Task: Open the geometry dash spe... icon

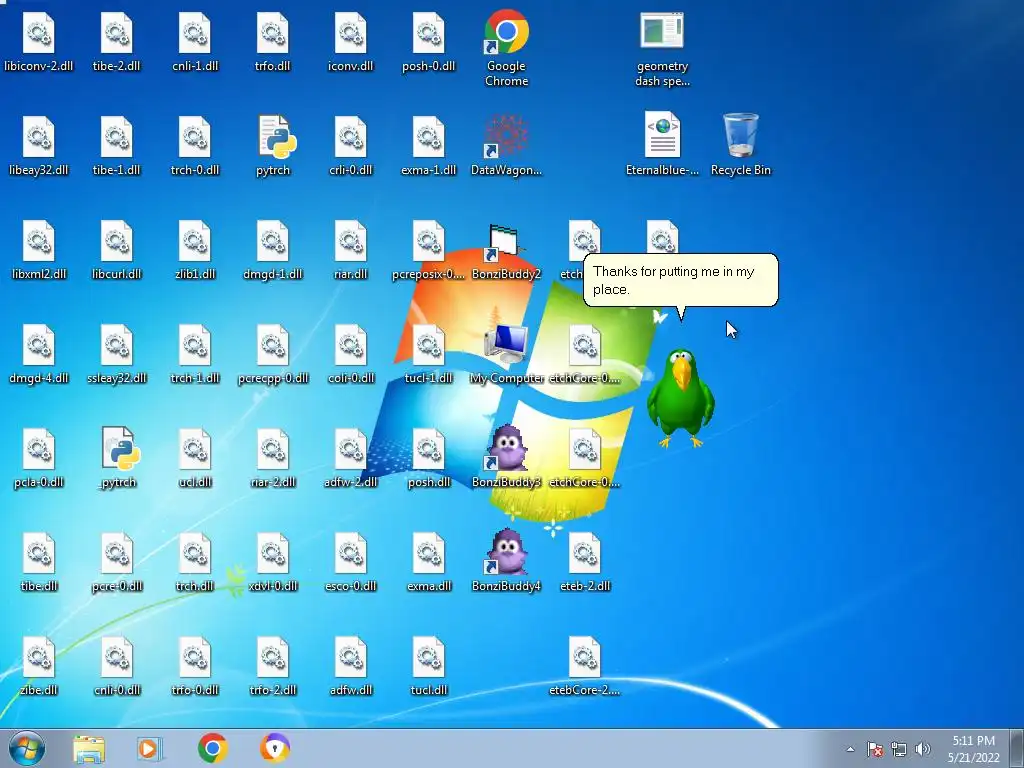Action: pos(662,48)
